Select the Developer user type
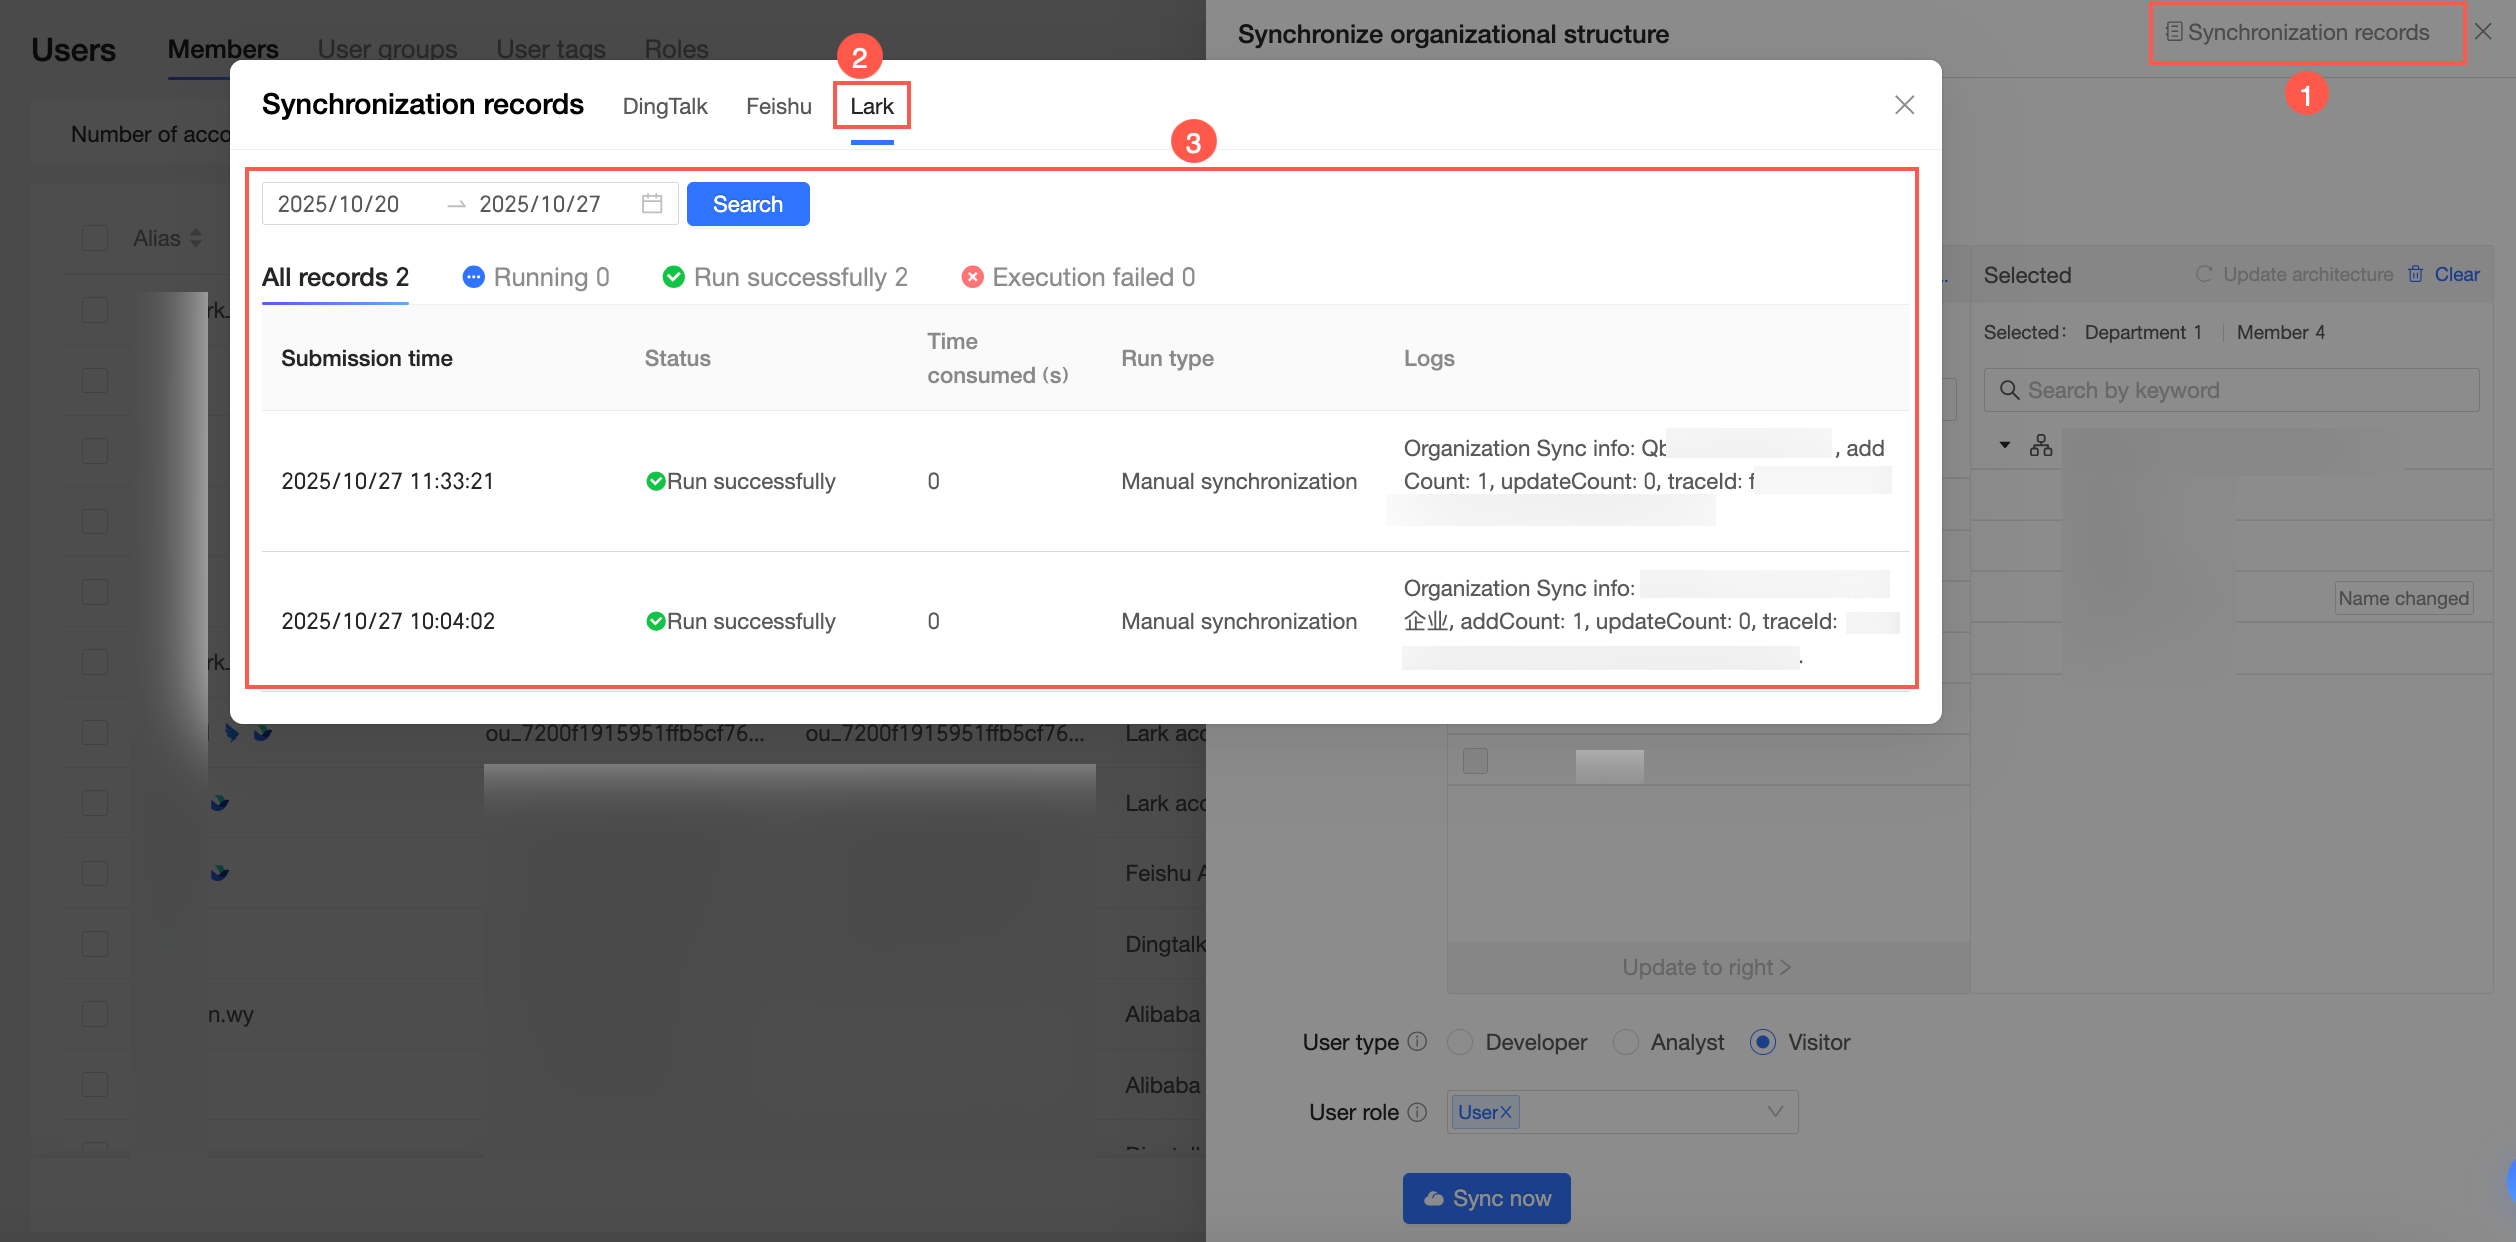 pos(1460,1042)
